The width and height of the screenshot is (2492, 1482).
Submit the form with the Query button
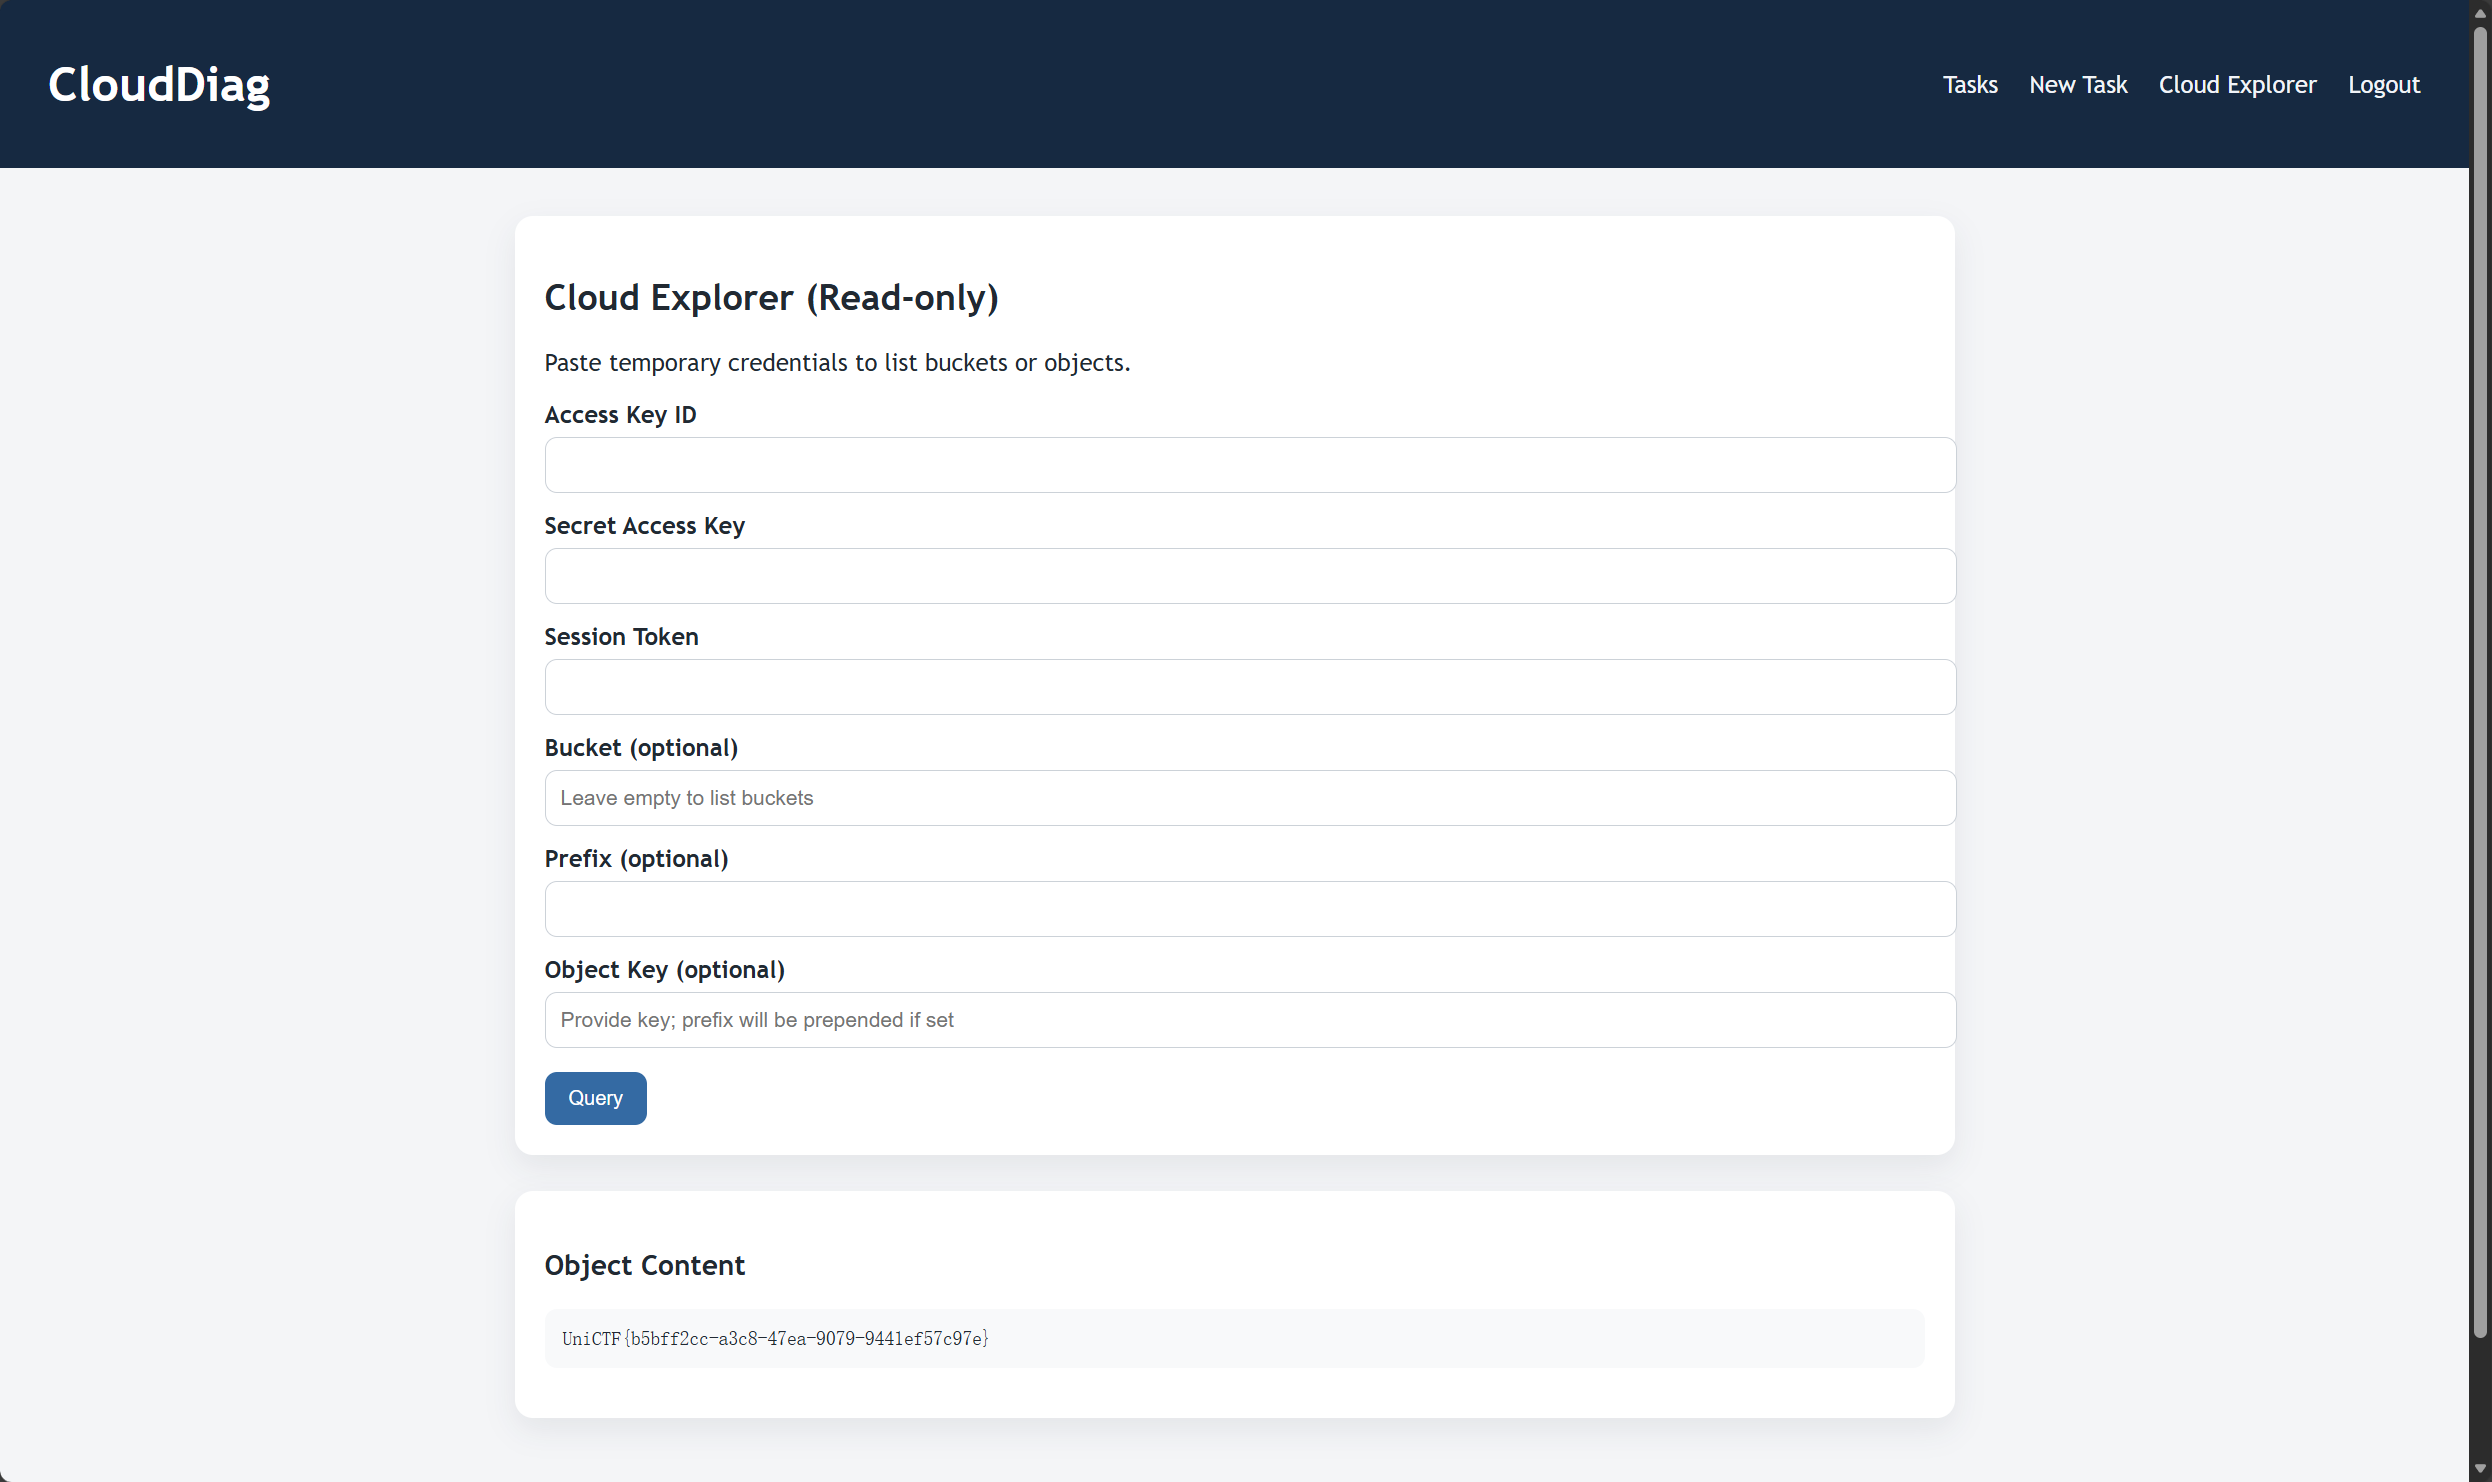(595, 1098)
